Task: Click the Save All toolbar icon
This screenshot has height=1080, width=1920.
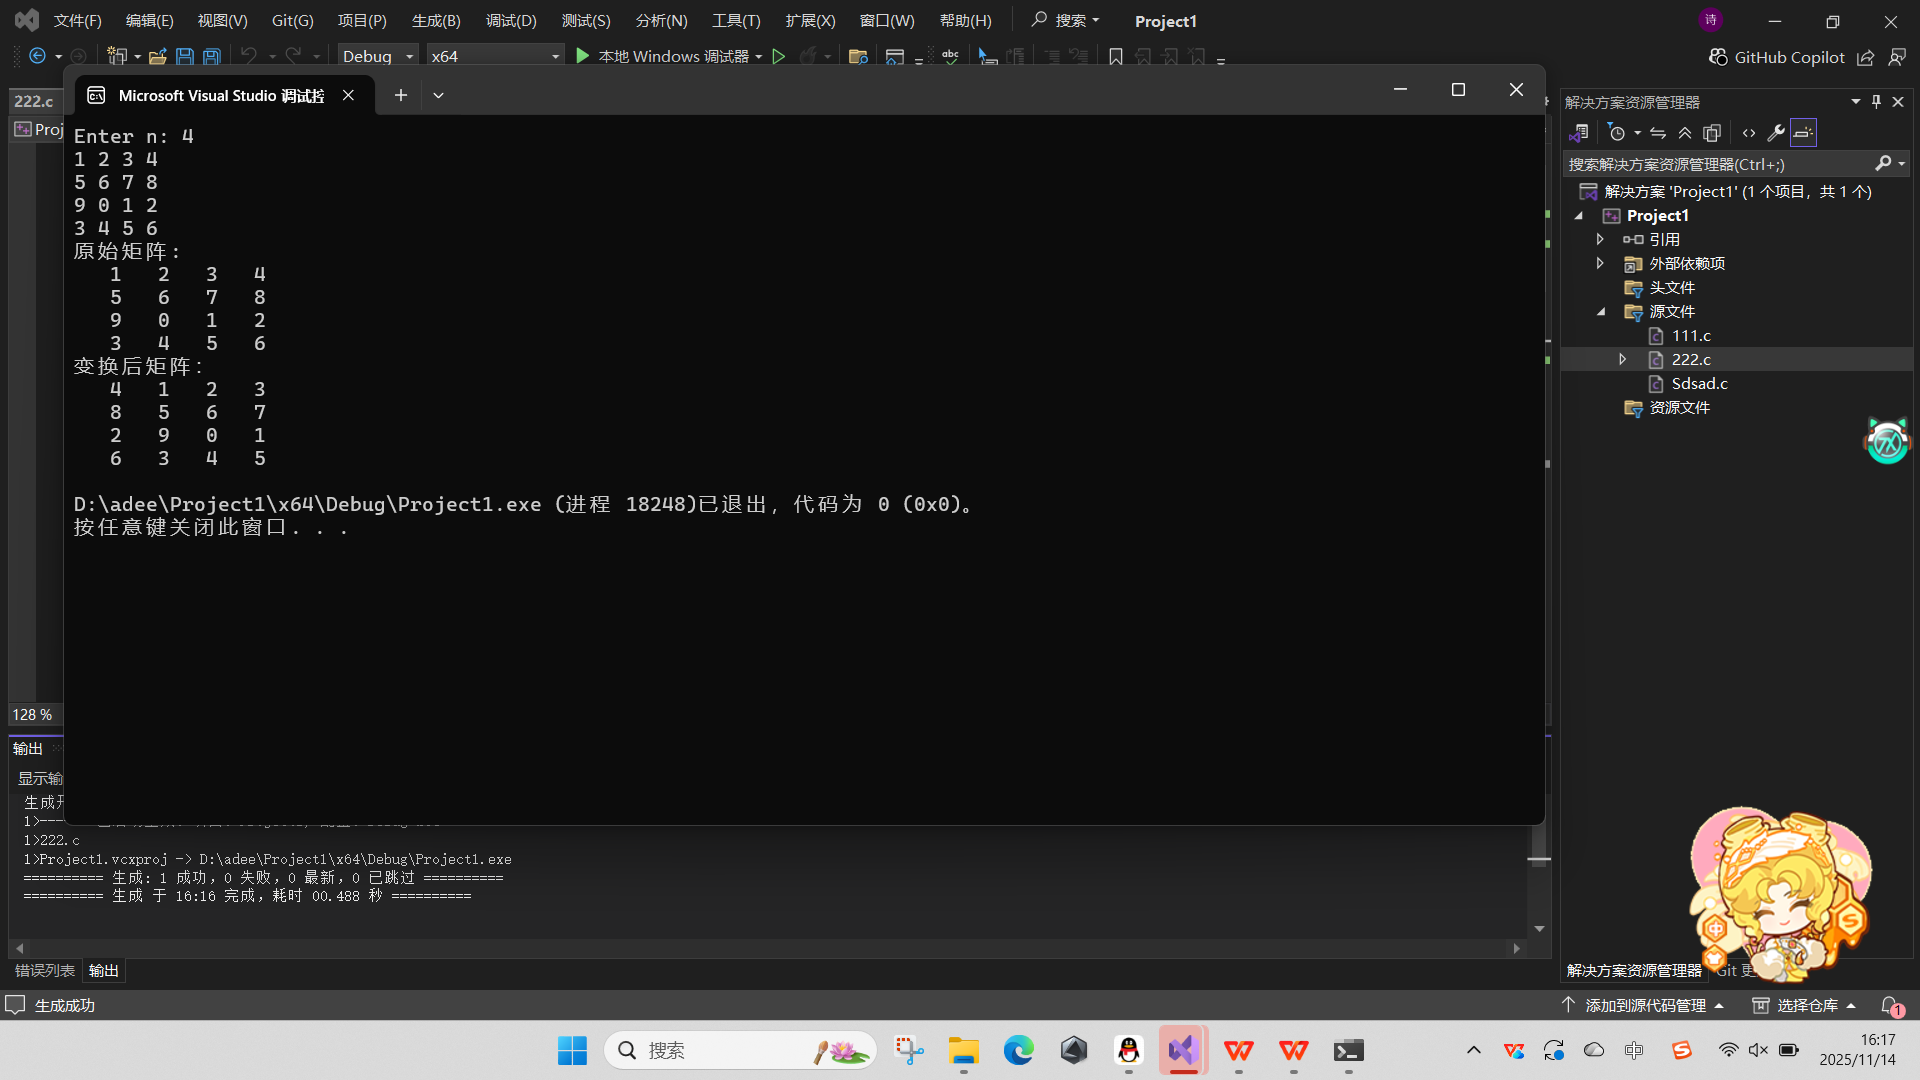Action: click(212, 57)
